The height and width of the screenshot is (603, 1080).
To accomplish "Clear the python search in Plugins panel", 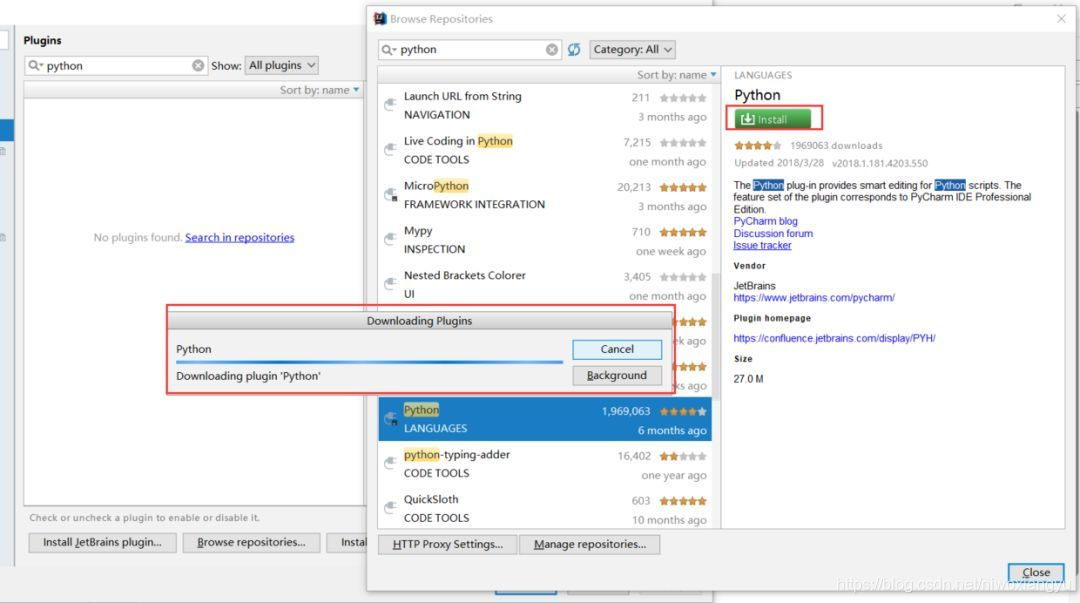I will (x=198, y=65).
